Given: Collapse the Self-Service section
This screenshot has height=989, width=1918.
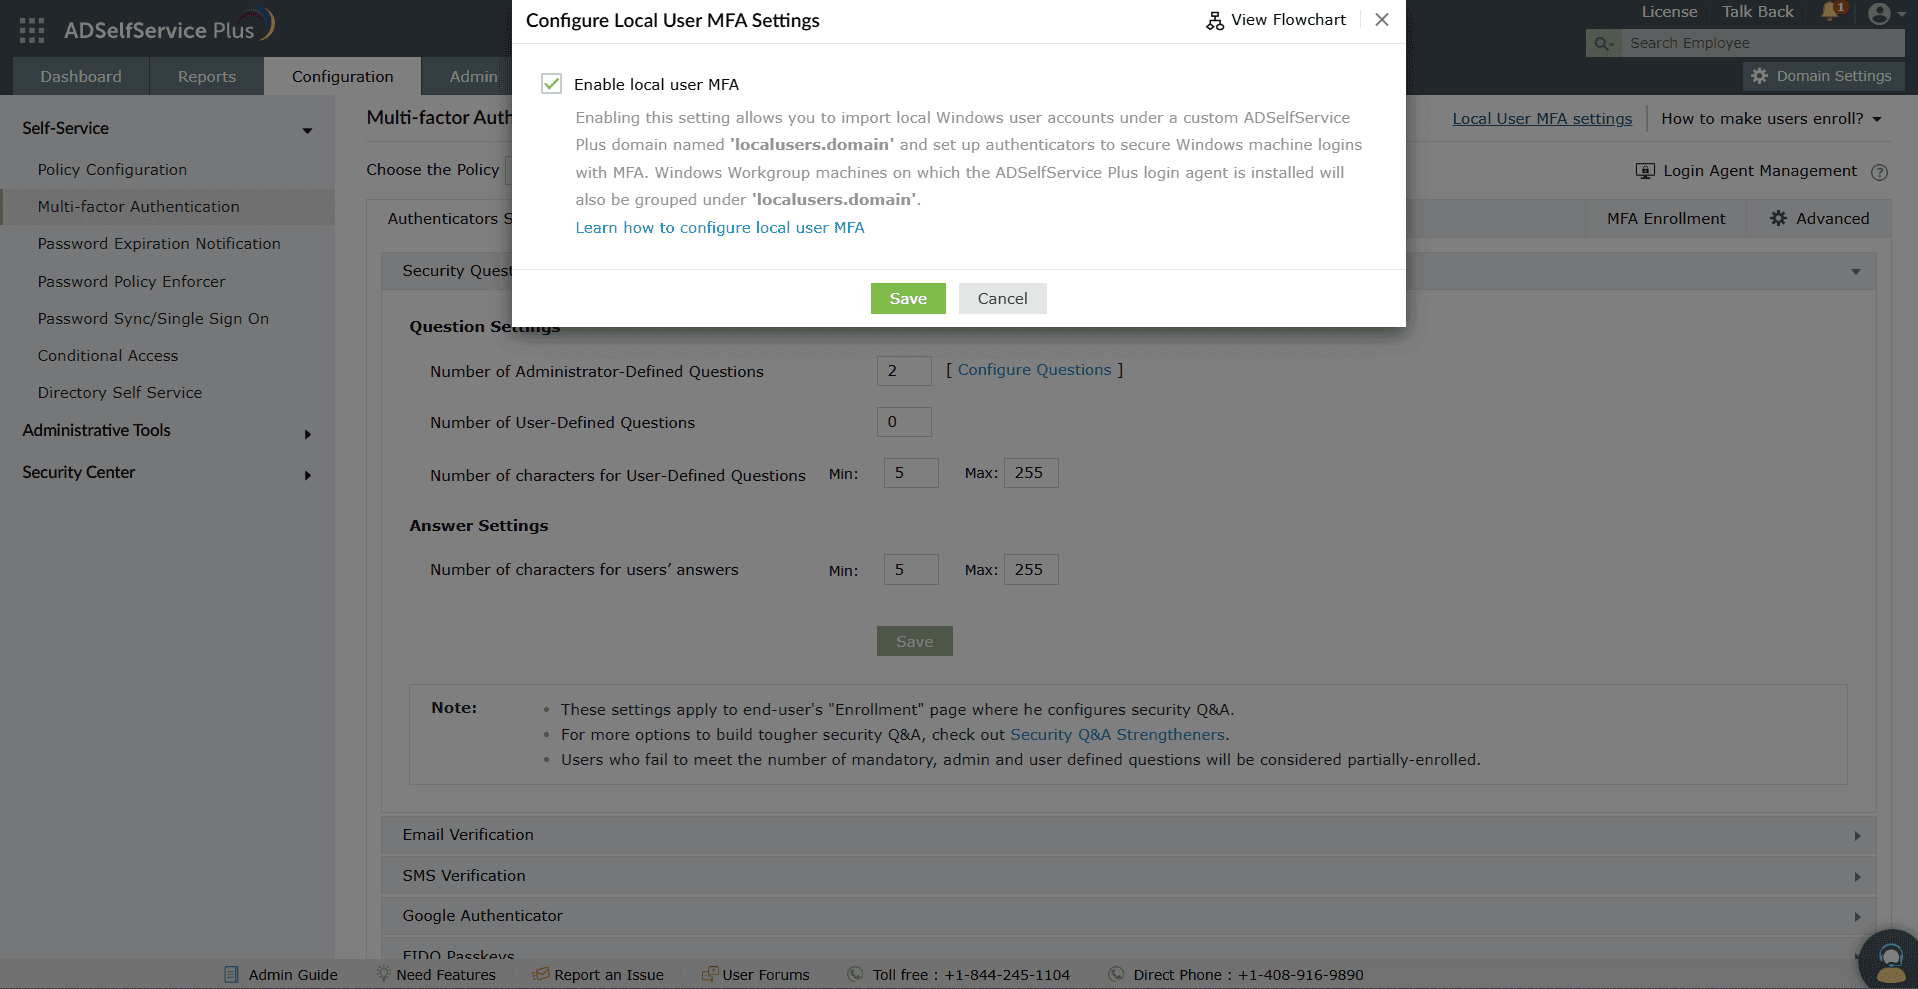Looking at the screenshot, I should click(307, 130).
